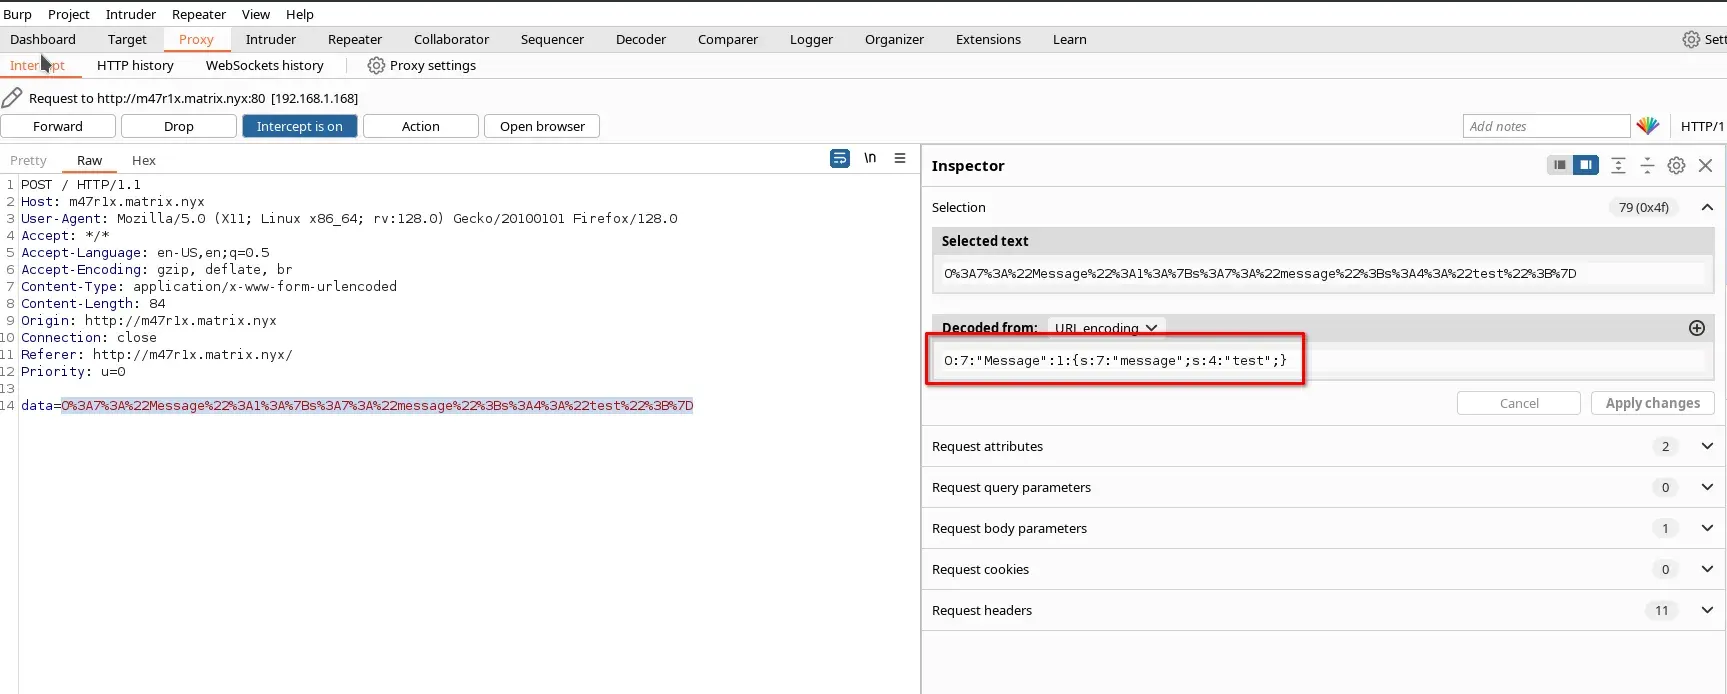
Task: Toggle the blue word-wrap icon in the editor
Action: (x=840, y=158)
